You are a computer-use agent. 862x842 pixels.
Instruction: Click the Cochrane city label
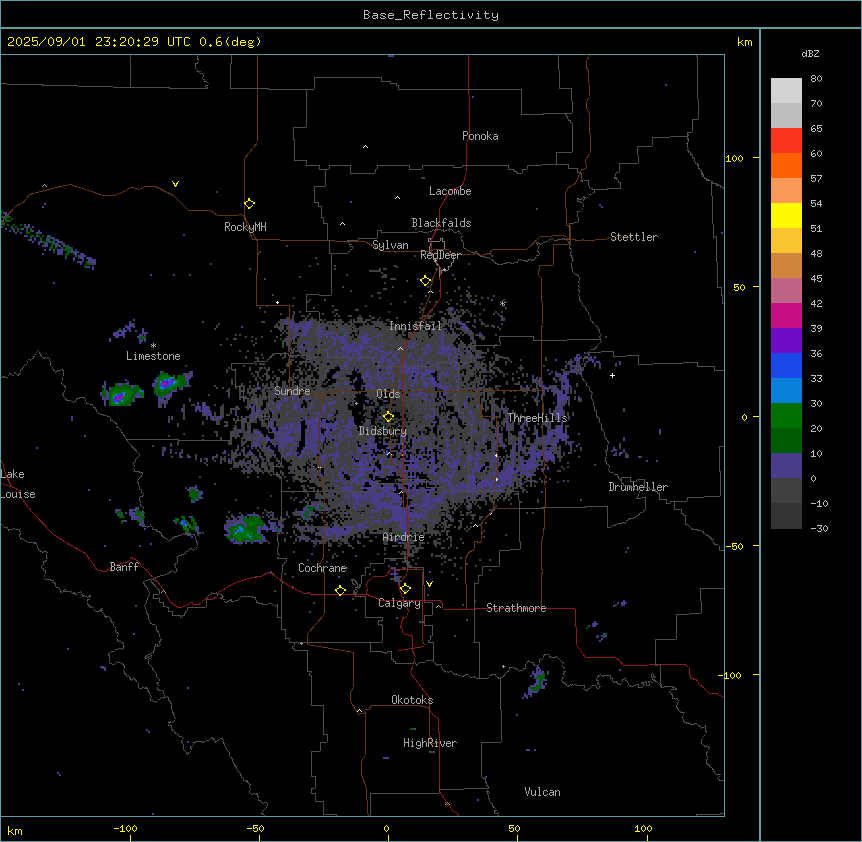click(322, 568)
